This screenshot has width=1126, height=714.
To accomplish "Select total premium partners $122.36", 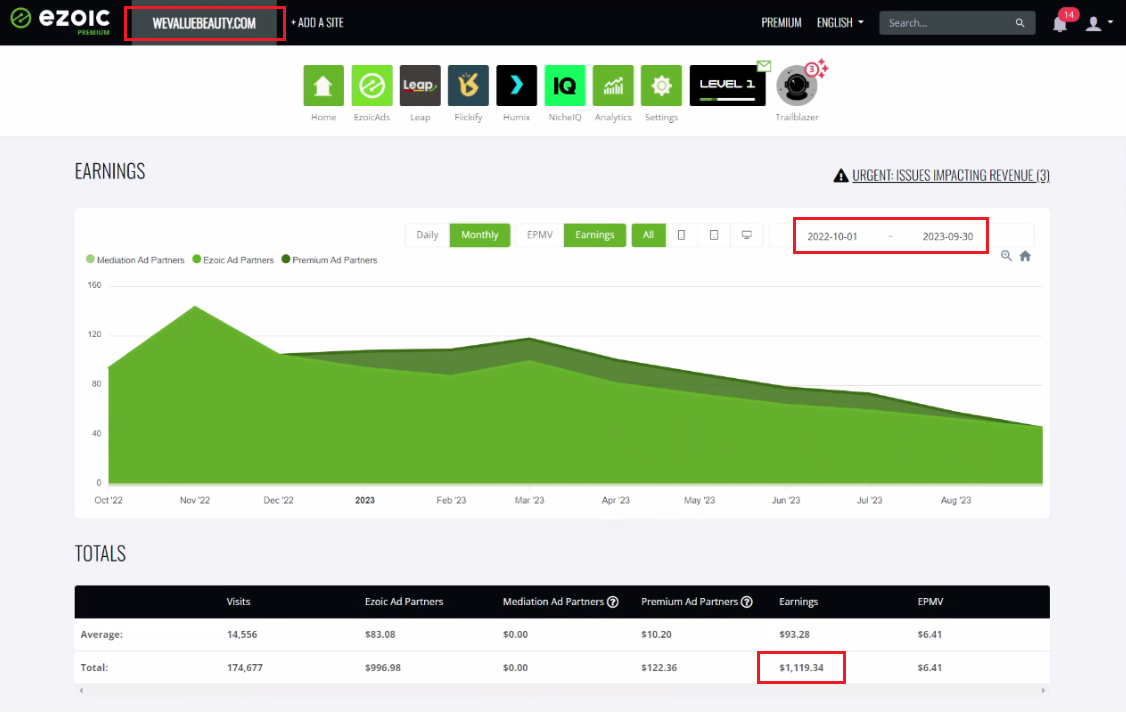I will pyautogui.click(x=659, y=668).
